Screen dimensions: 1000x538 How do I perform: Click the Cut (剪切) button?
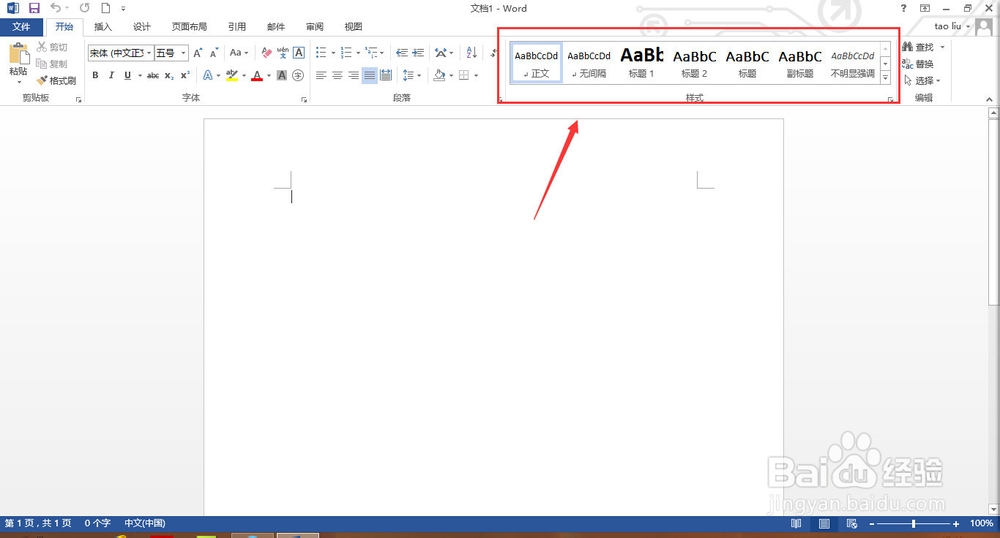tap(52, 47)
